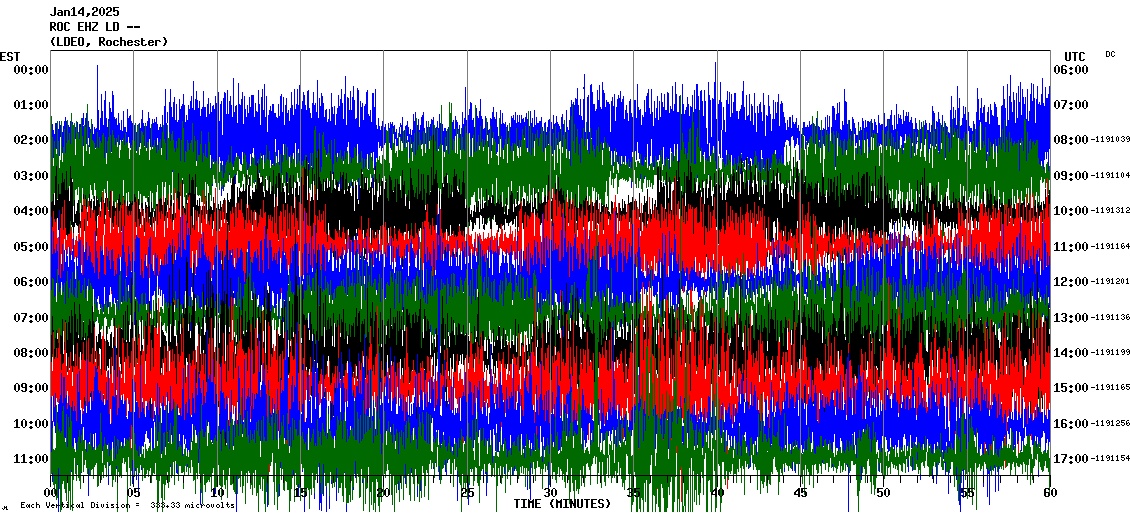Viewport: 1130px width, 519px height.
Task: Click the 17:00 UTC row label
Action: pyautogui.click(x=1069, y=459)
